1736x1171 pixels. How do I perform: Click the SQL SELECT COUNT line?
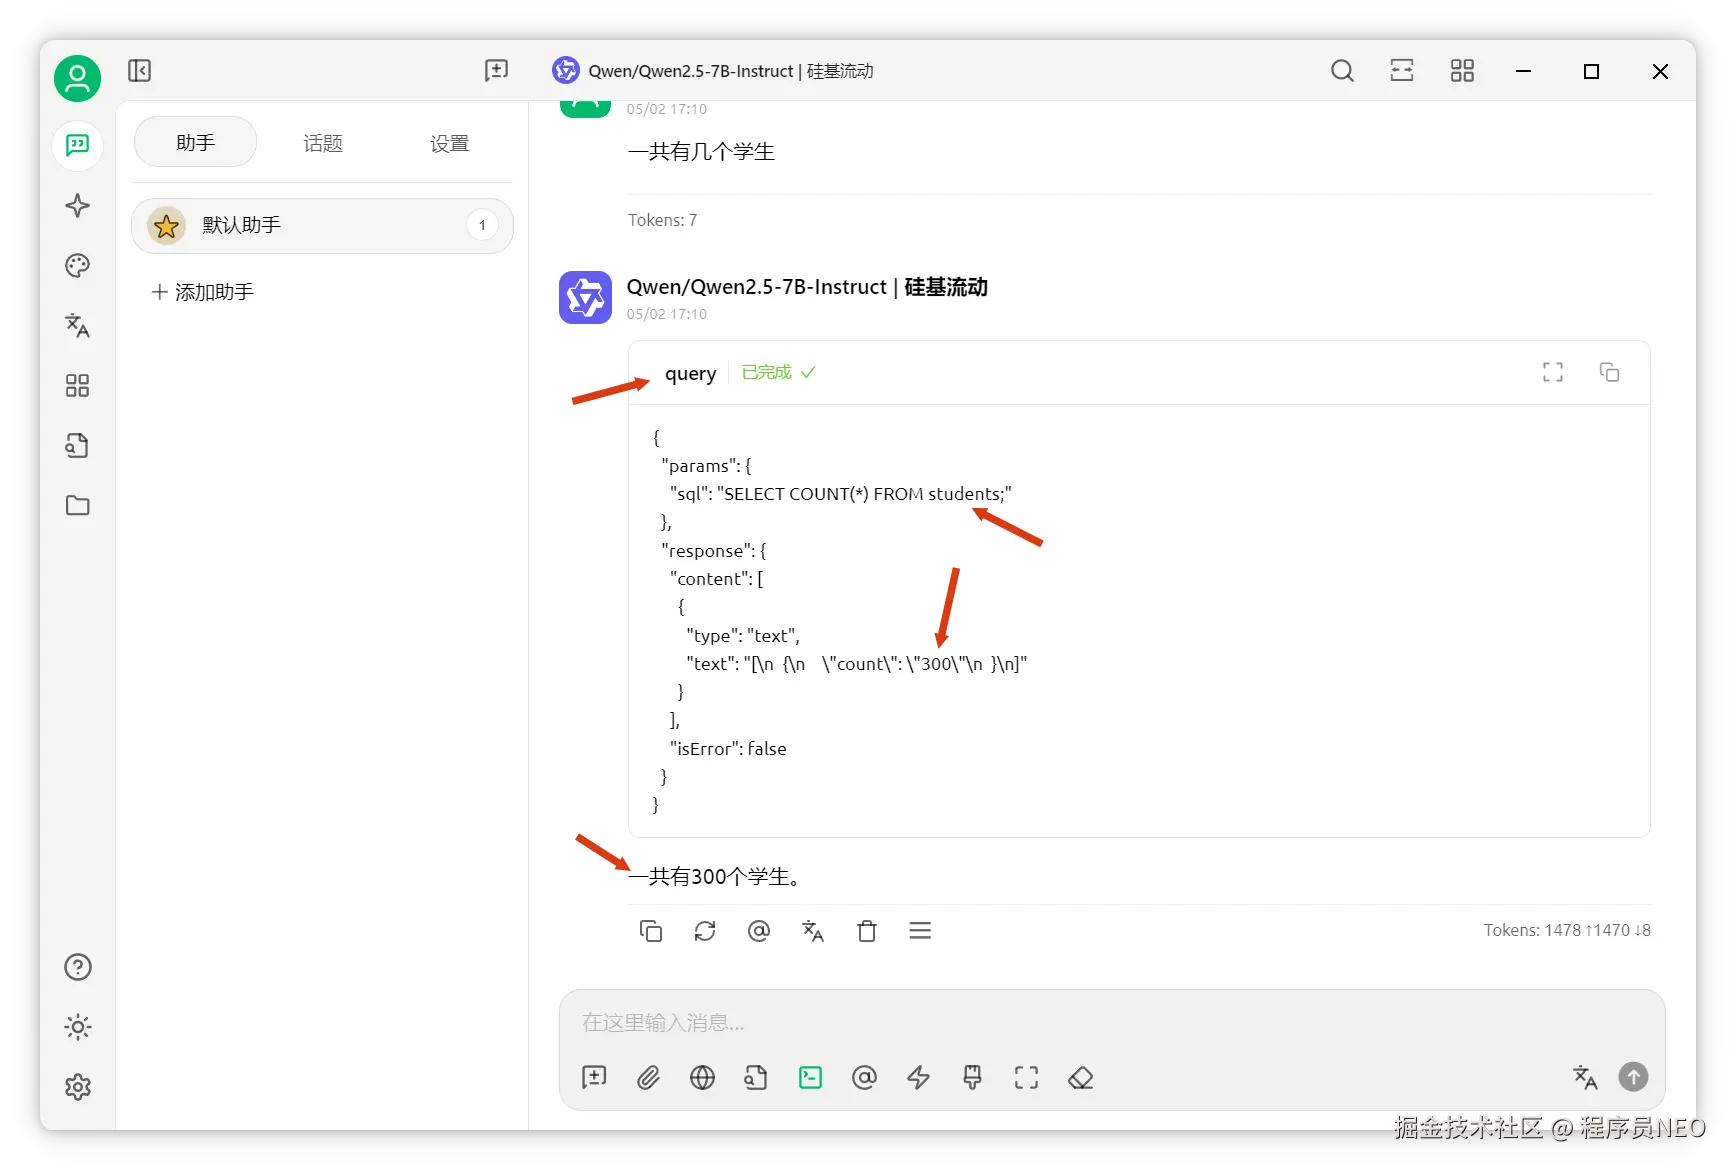tap(840, 494)
